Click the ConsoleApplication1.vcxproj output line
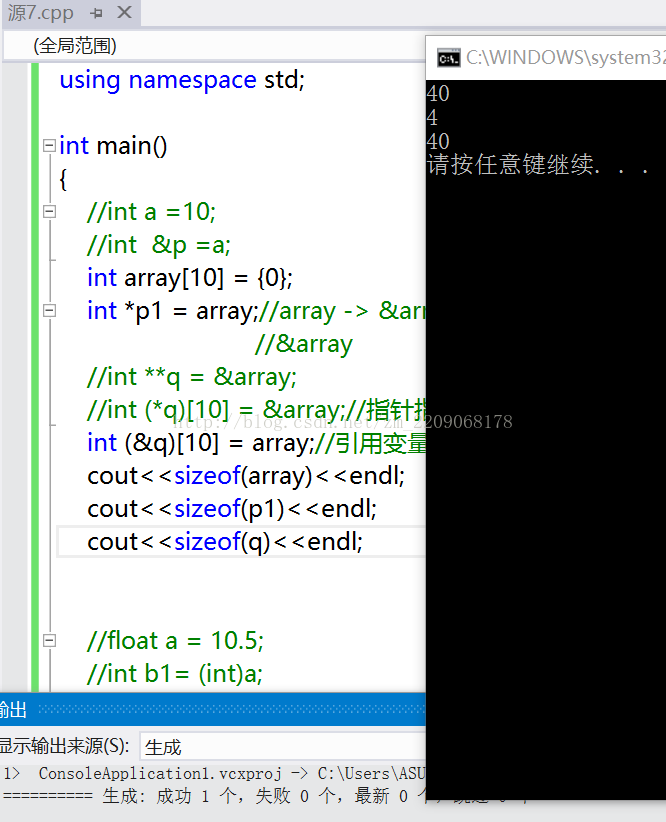 tap(213, 773)
